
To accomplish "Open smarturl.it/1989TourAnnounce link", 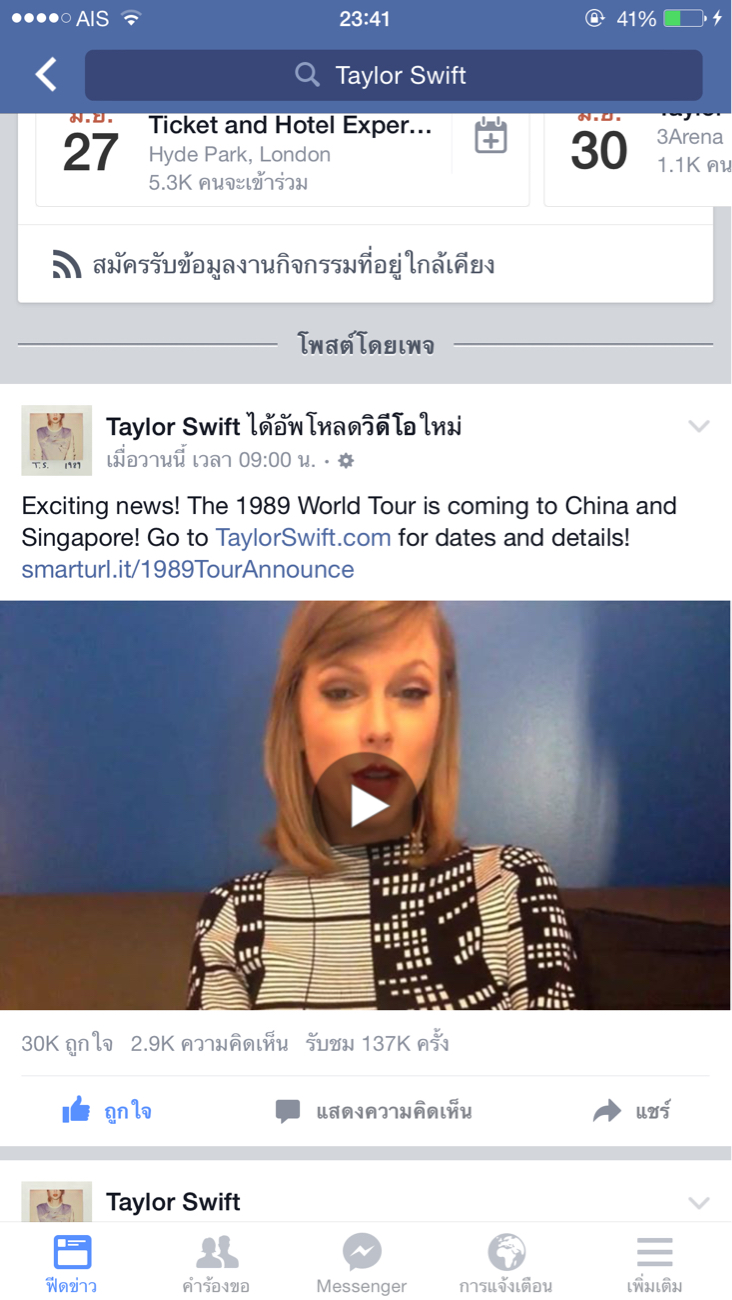I will click(x=188, y=570).
